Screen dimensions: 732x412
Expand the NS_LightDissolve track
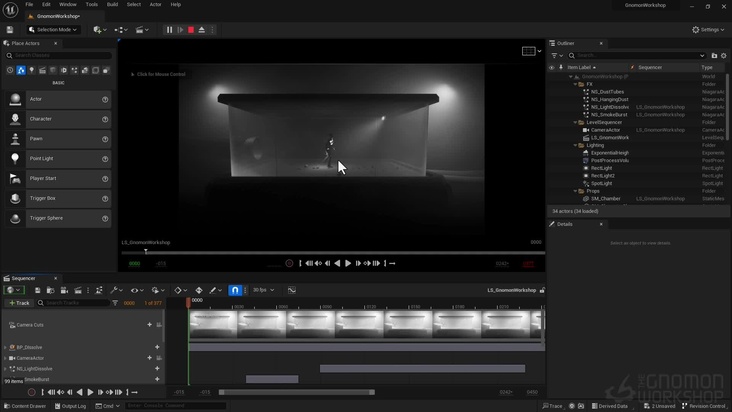coord(5,369)
